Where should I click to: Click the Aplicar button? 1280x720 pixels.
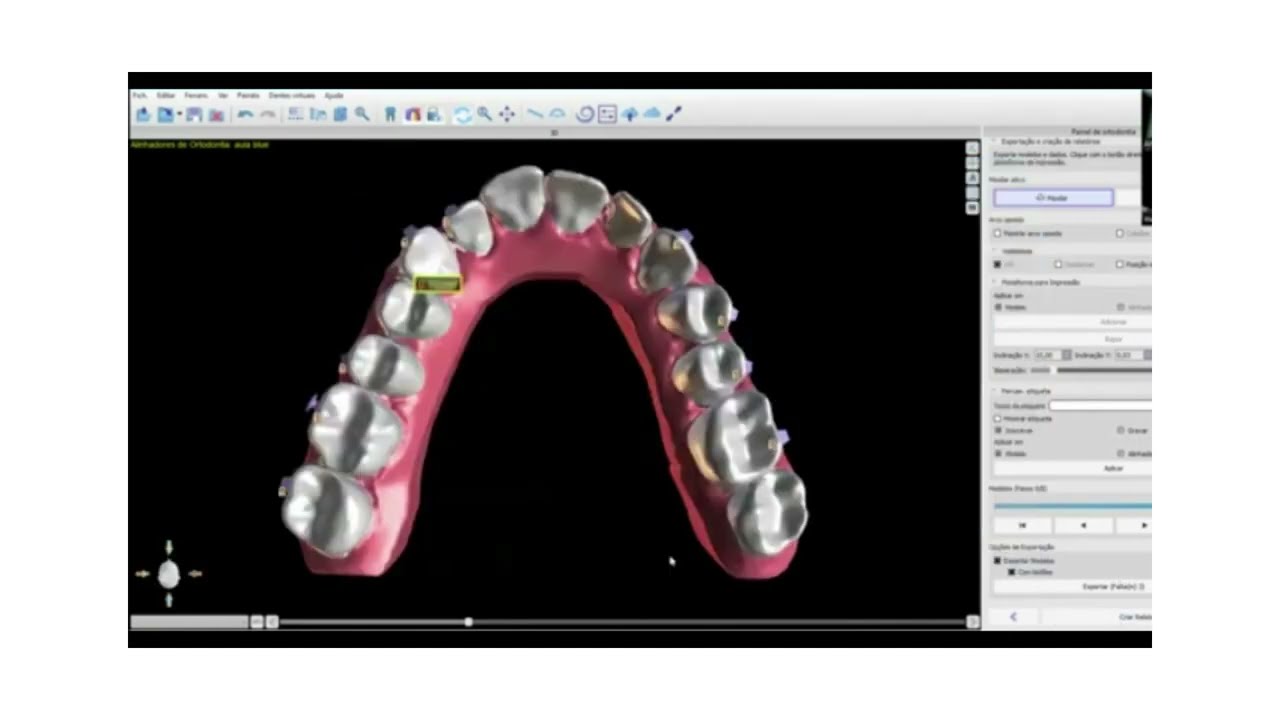click(x=1072, y=468)
